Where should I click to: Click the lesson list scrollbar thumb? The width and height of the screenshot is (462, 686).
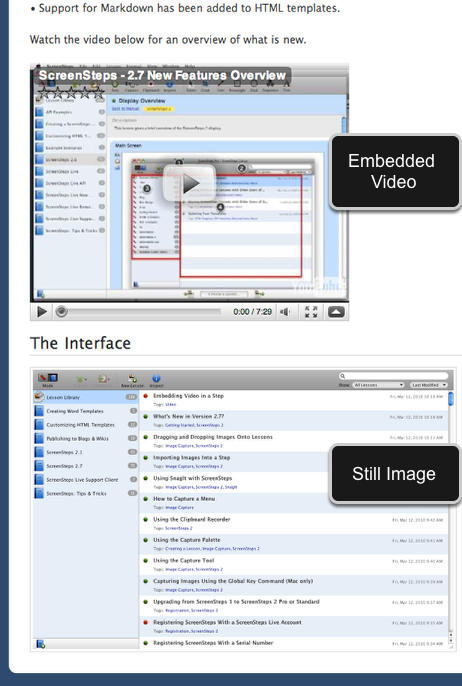tap(451, 399)
